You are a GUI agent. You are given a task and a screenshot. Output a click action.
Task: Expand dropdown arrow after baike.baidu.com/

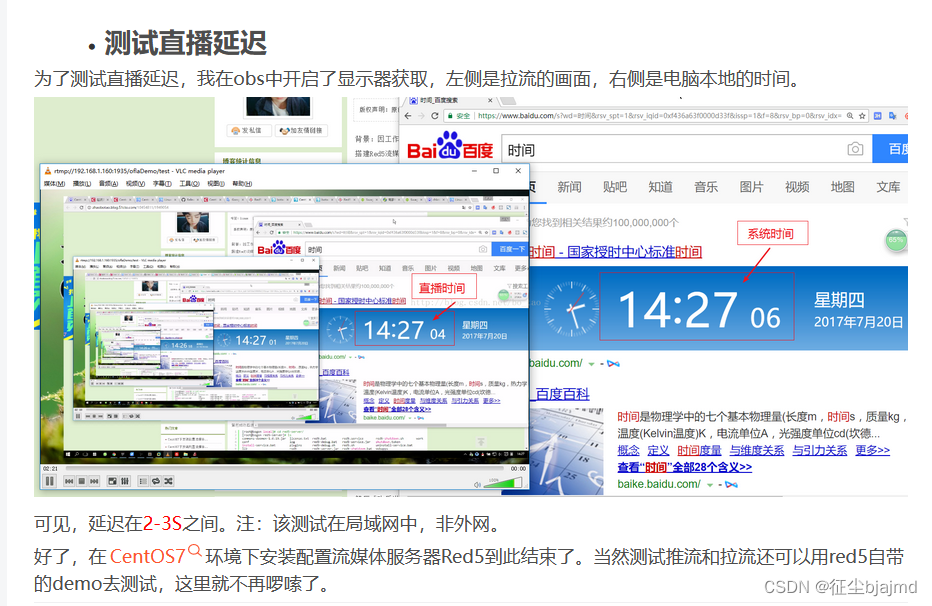710,485
